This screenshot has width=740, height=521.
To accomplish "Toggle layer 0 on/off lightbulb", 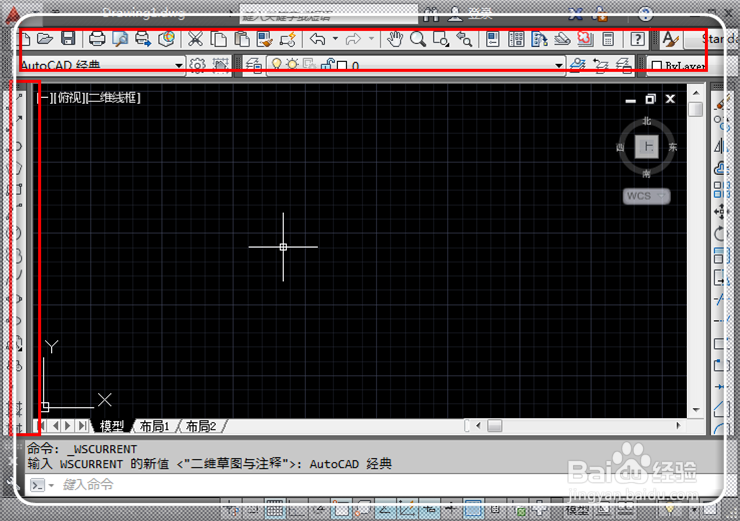I will [x=277, y=64].
